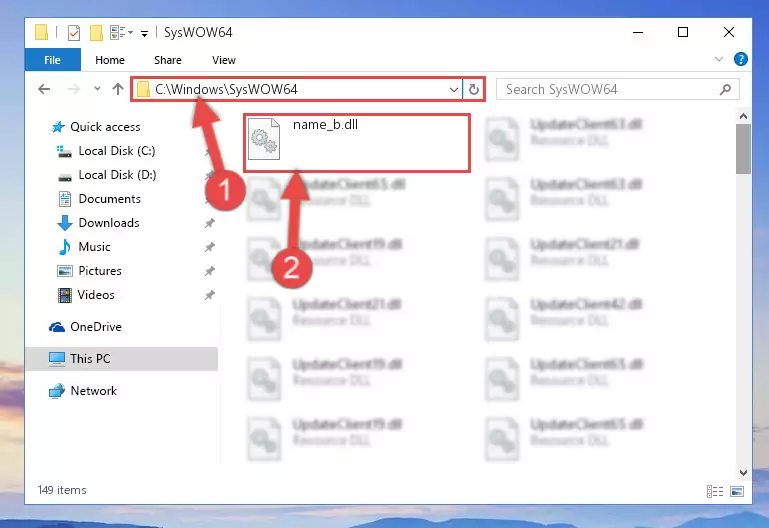Viewport: 769px width, 528px height.
Task: Click the folder icon in the address bar
Action: tap(143, 90)
